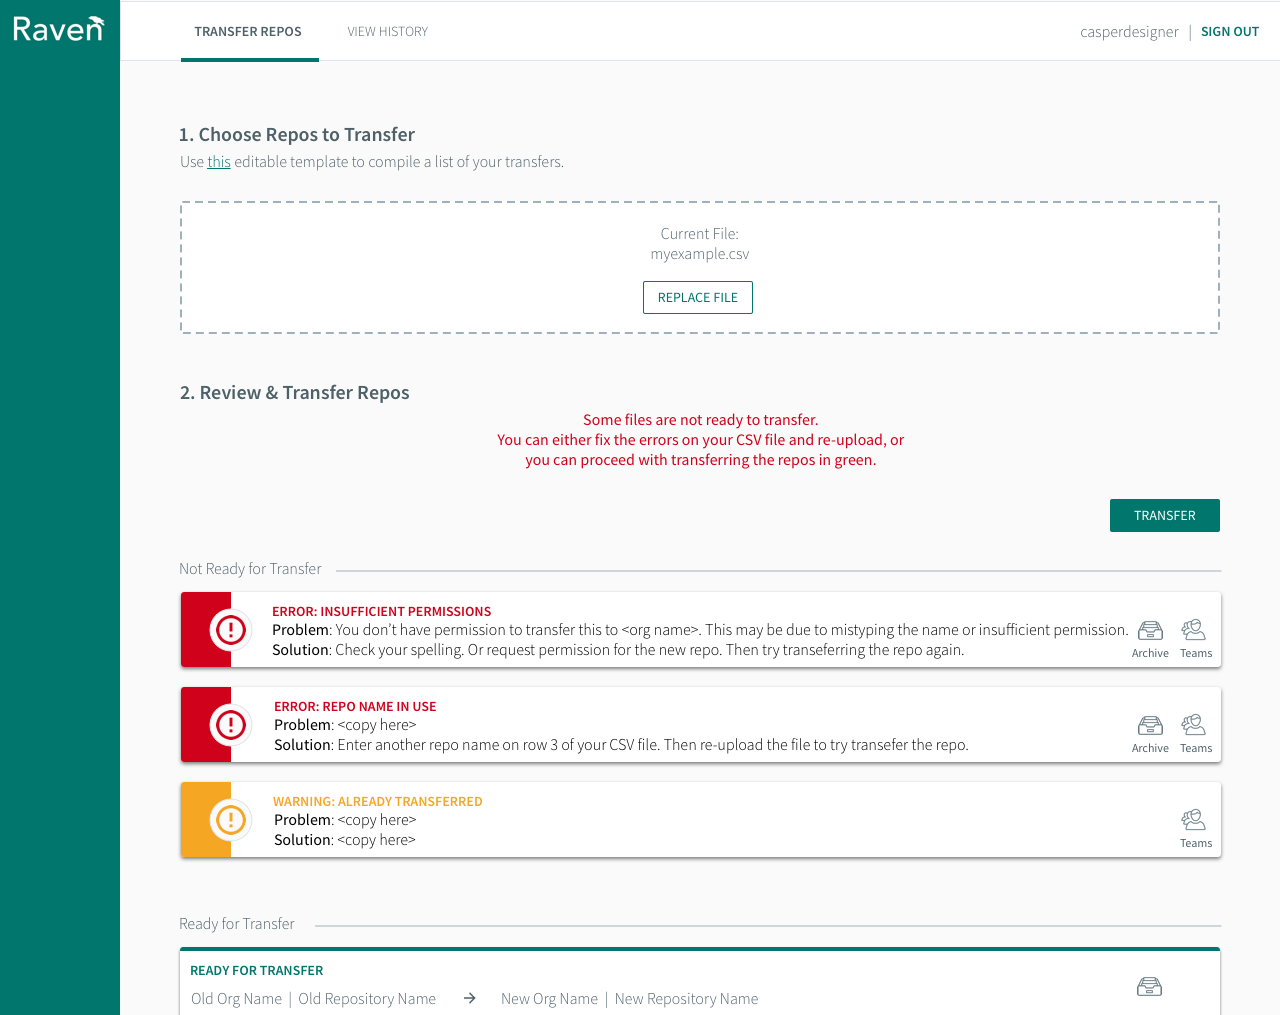The image size is (1280, 1015).
Task: Click 'New Org Name' text
Action: (x=549, y=999)
